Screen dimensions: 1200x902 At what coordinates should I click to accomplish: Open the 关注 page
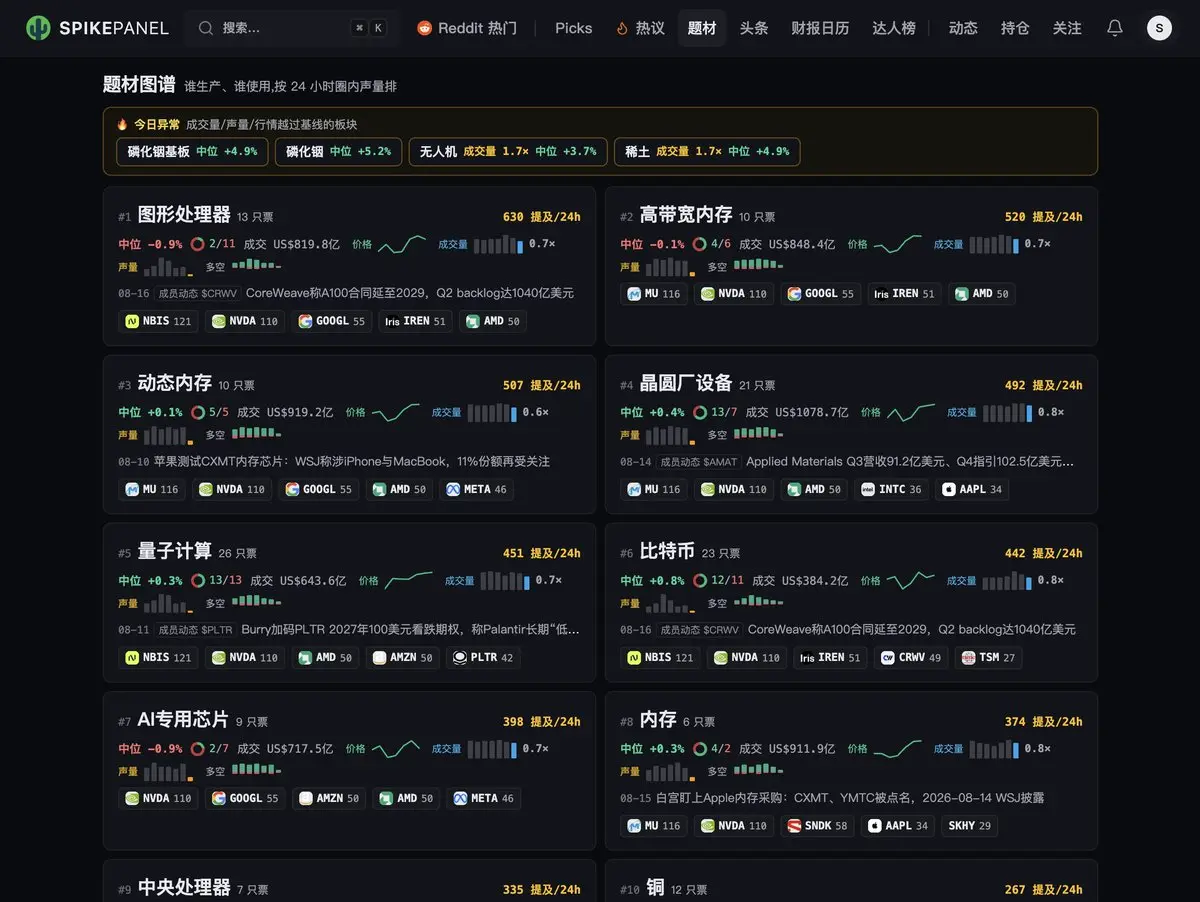(1067, 28)
